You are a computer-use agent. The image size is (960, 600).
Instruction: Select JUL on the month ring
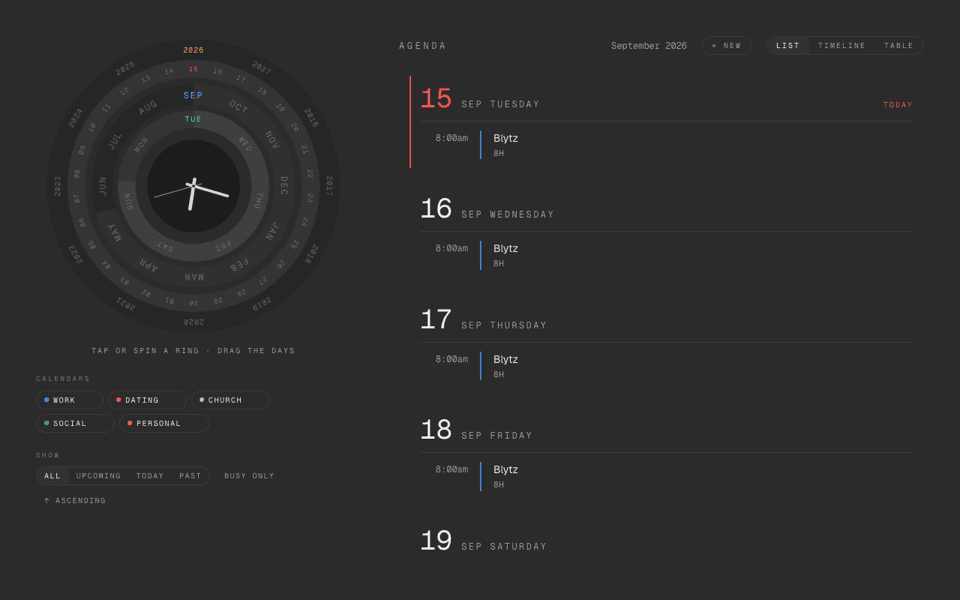click(114, 141)
